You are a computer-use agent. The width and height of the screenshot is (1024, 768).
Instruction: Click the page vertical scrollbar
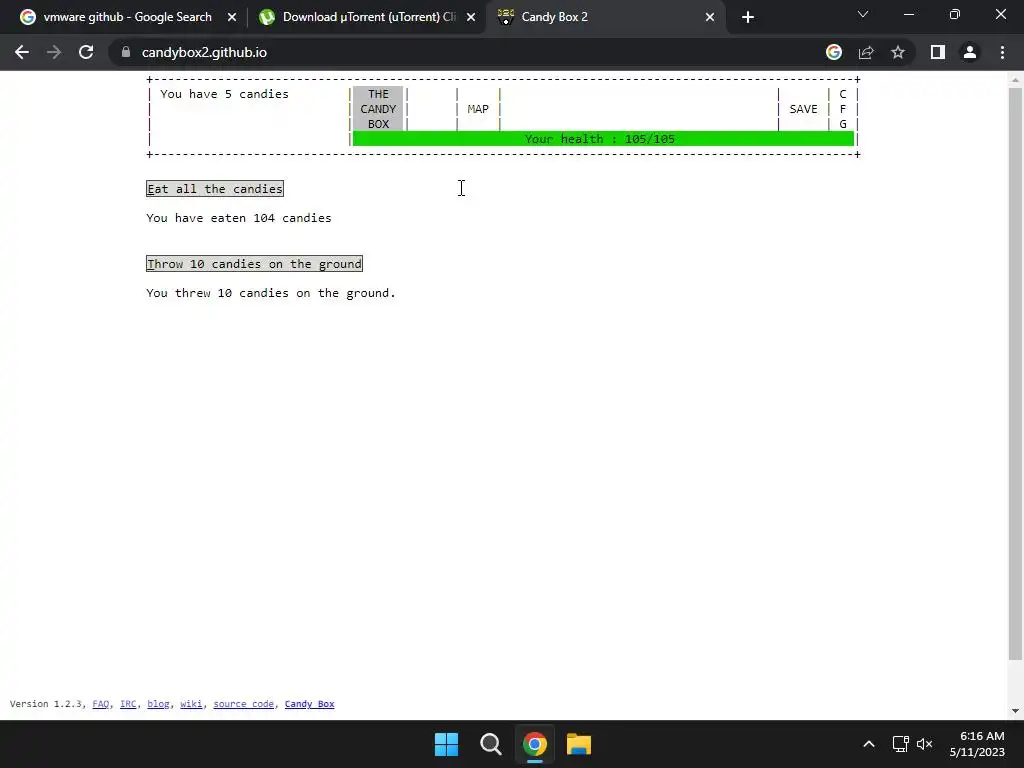click(1015, 372)
